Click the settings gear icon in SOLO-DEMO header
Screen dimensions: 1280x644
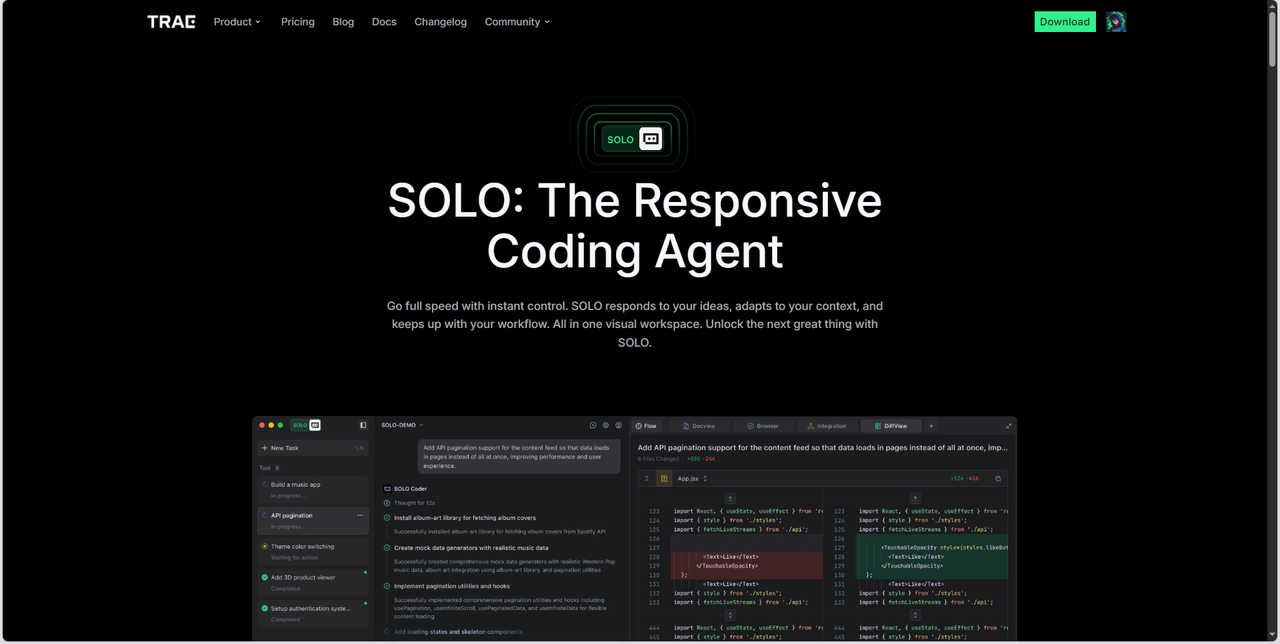[606, 425]
